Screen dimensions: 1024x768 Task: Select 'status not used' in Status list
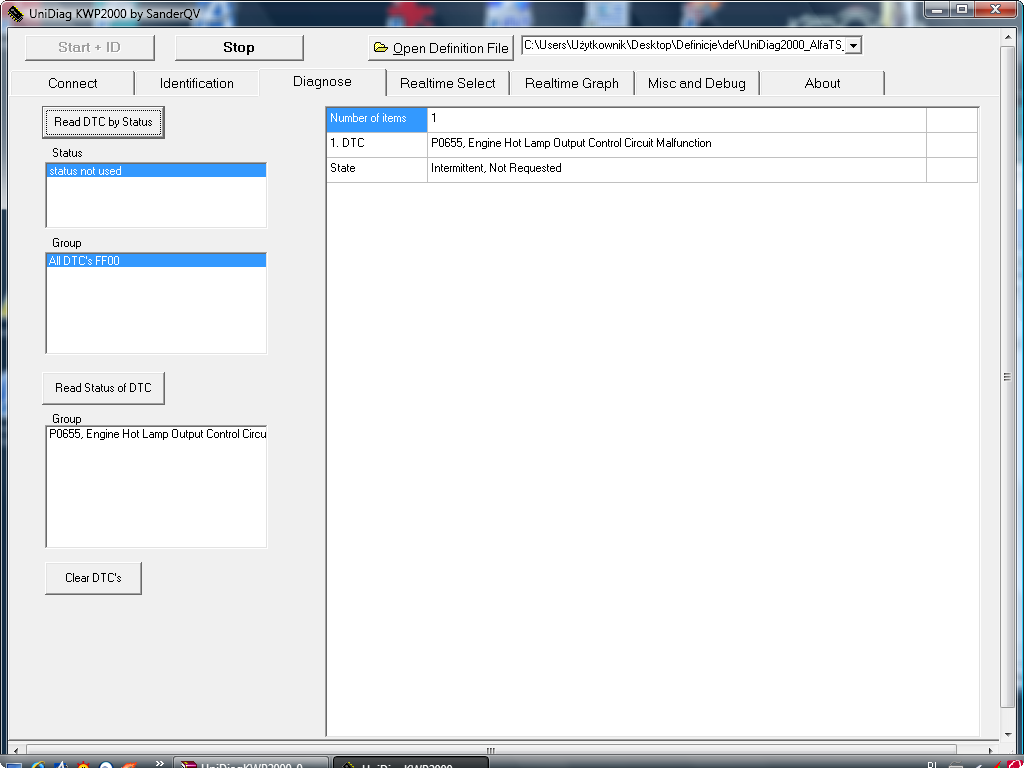click(156, 171)
